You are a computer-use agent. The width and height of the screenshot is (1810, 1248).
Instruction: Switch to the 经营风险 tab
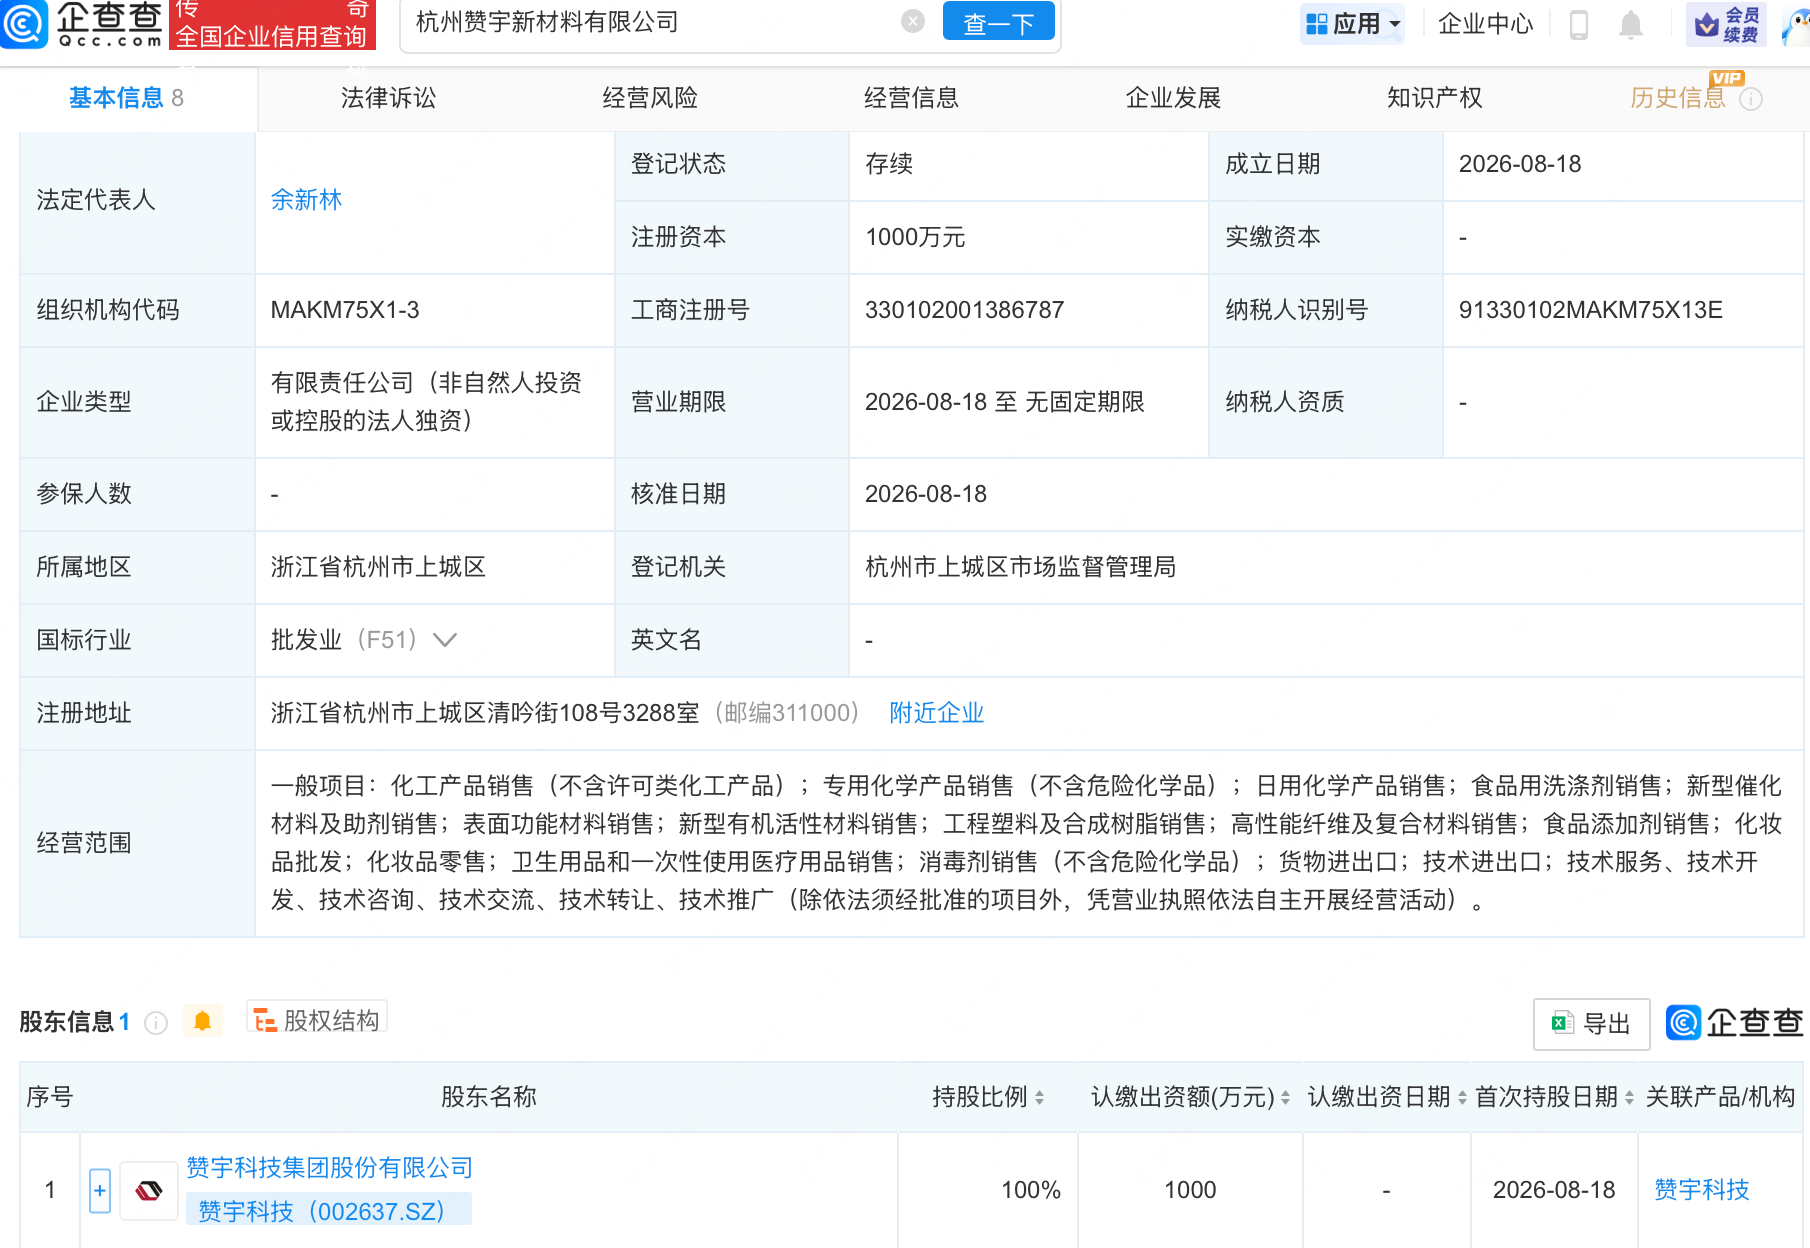tap(650, 98)
